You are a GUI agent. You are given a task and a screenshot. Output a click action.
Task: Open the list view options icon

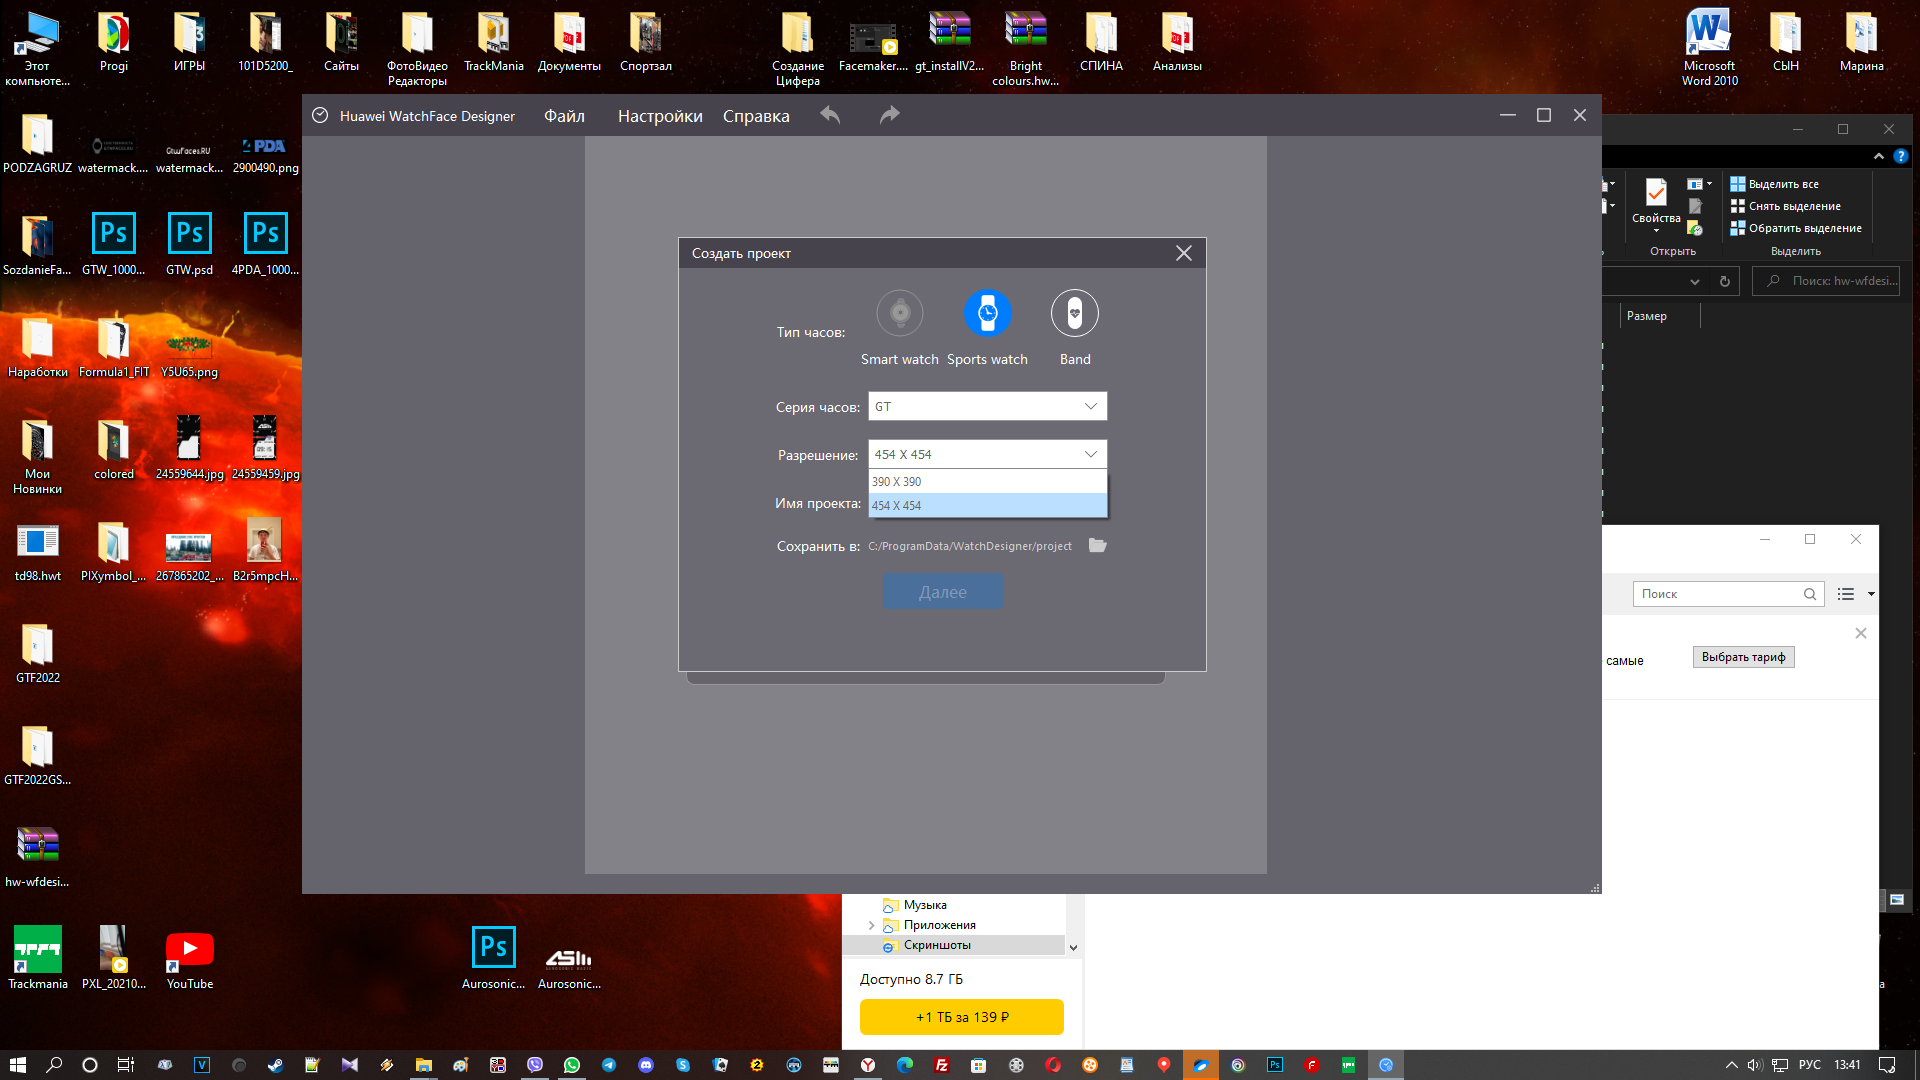(x=1846, y=594)
